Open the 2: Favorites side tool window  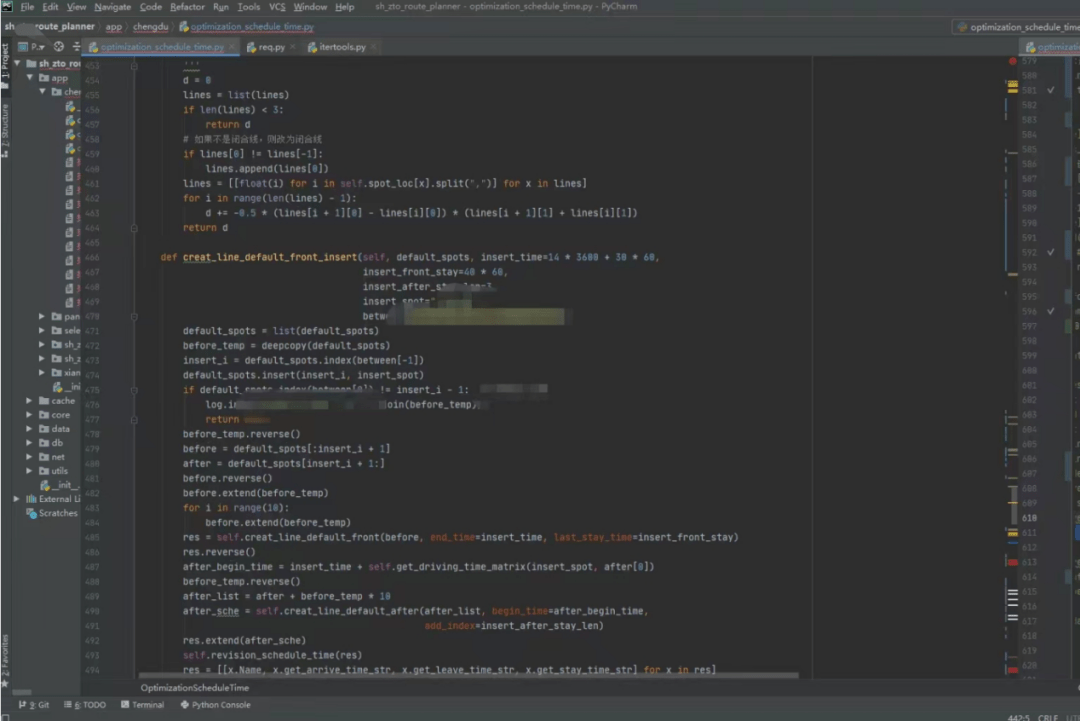5,660
